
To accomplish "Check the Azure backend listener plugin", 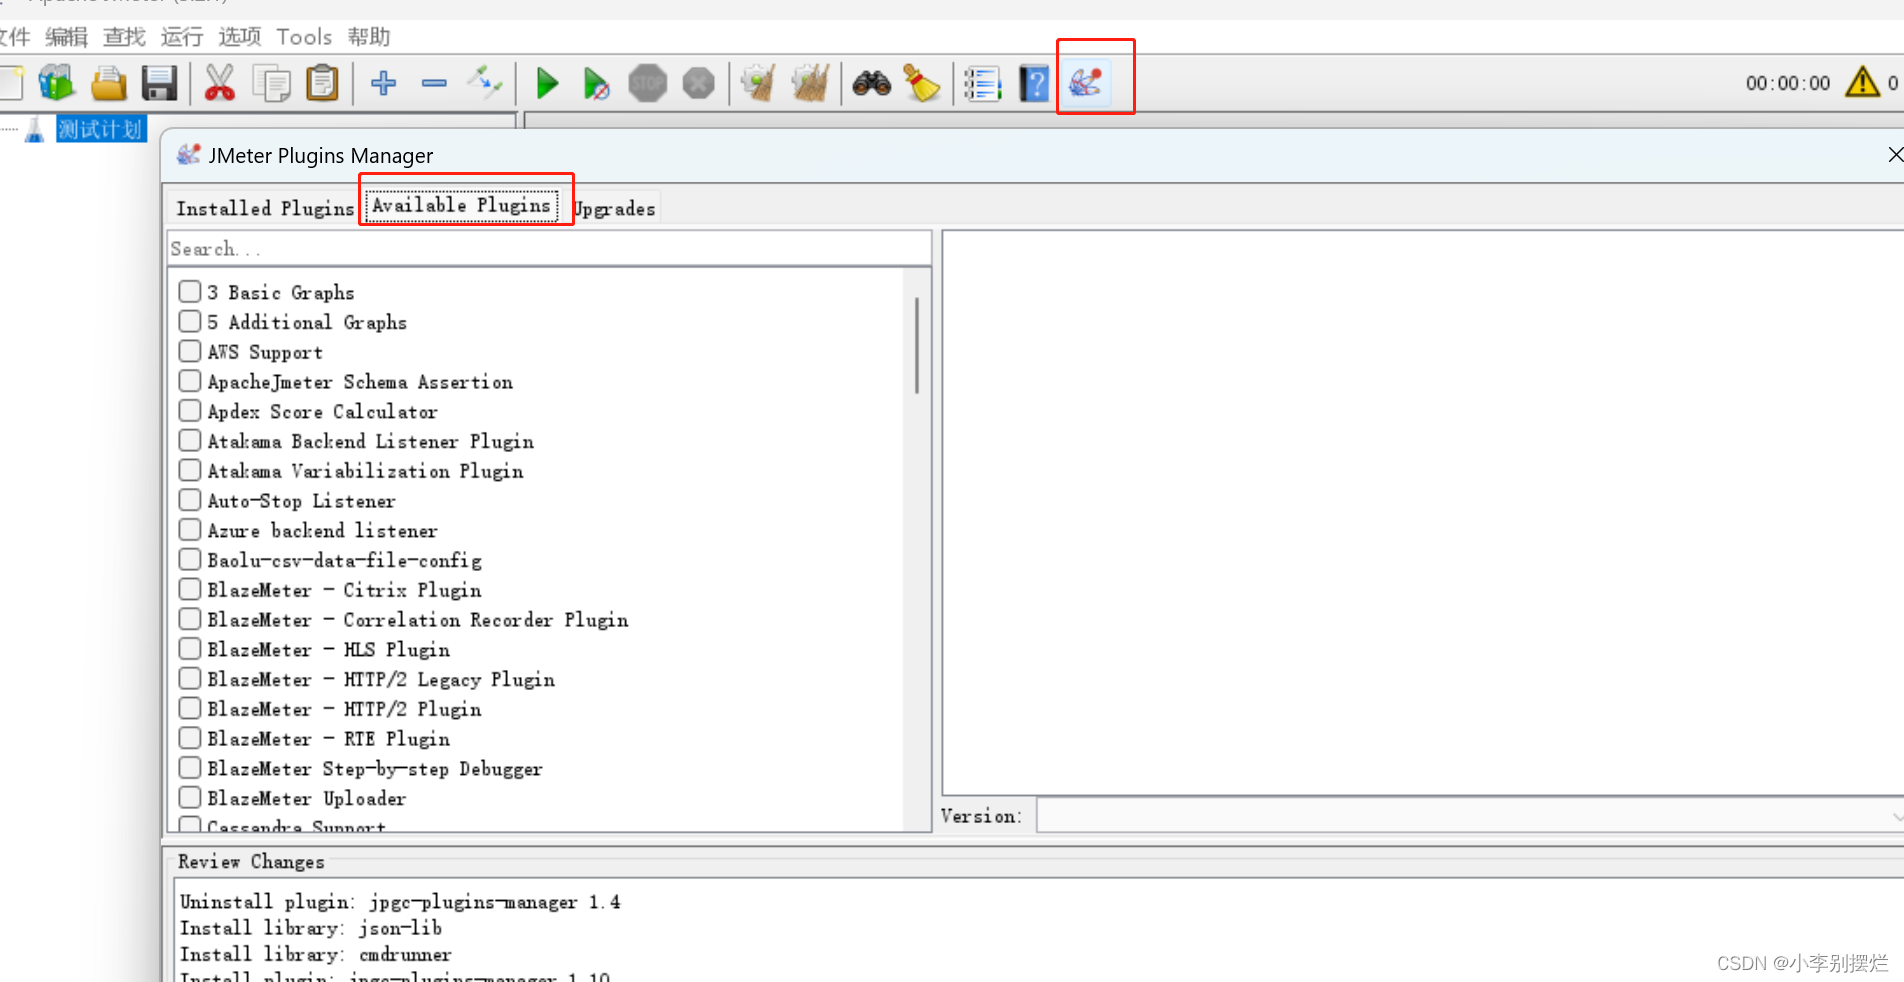I will pos(190,530).
